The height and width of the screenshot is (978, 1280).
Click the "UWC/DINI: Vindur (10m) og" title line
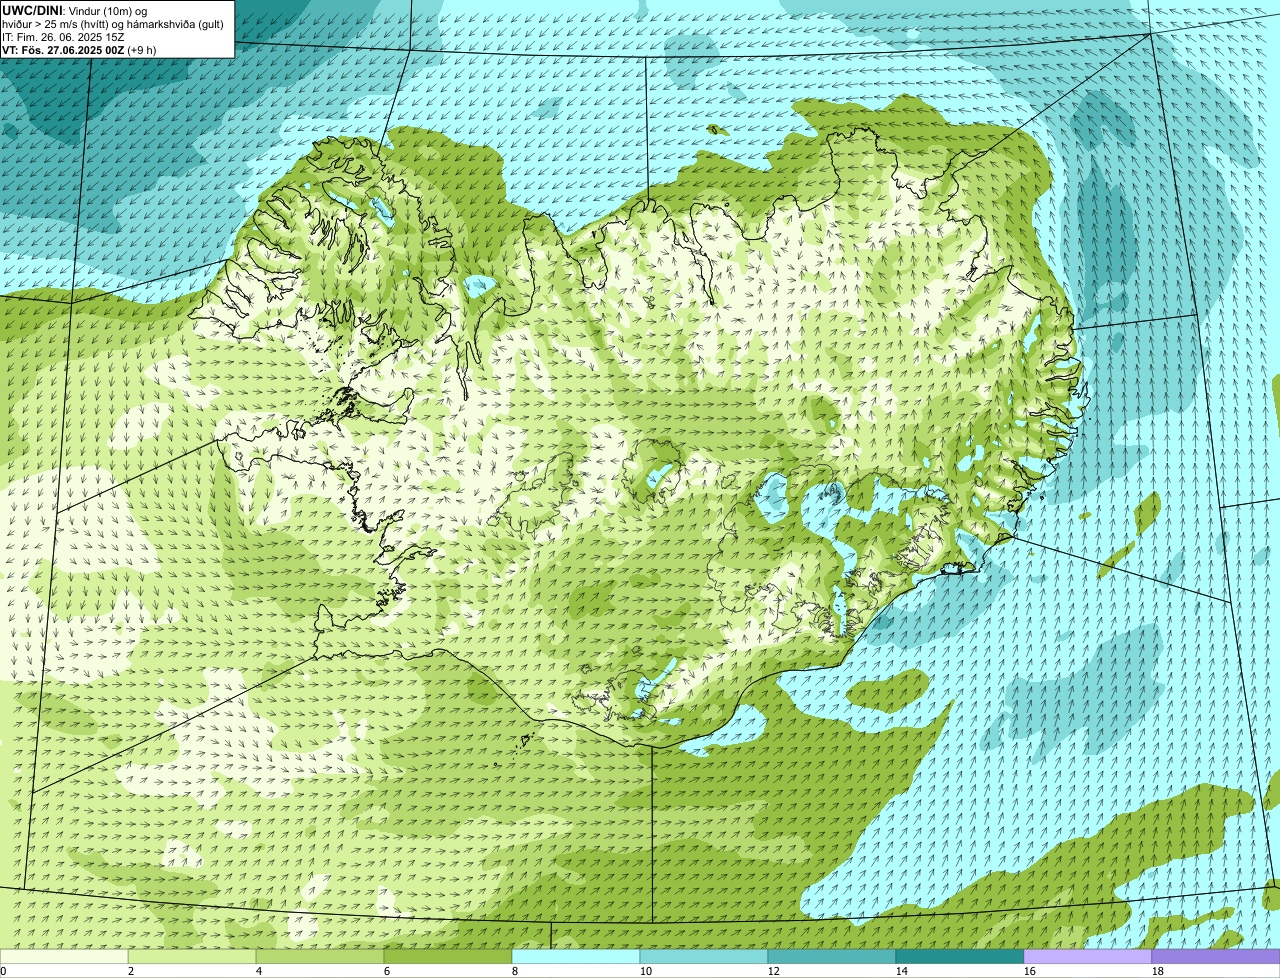pyautogui.click(x=75, y=11)
